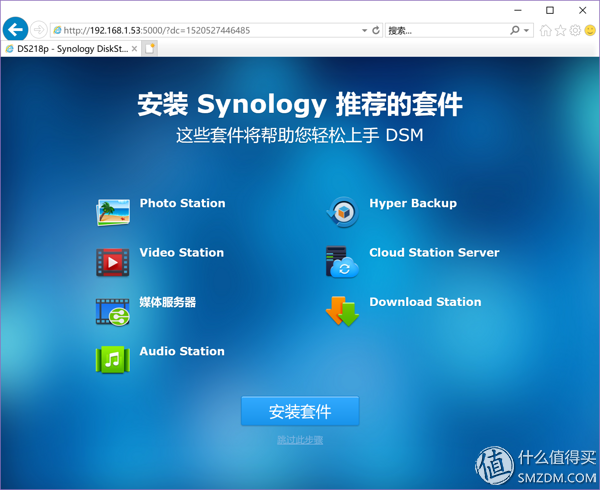600x490 pixels.
Task: Click the Internet Explorer page icon in the address bar
Action: coord(57,30)
